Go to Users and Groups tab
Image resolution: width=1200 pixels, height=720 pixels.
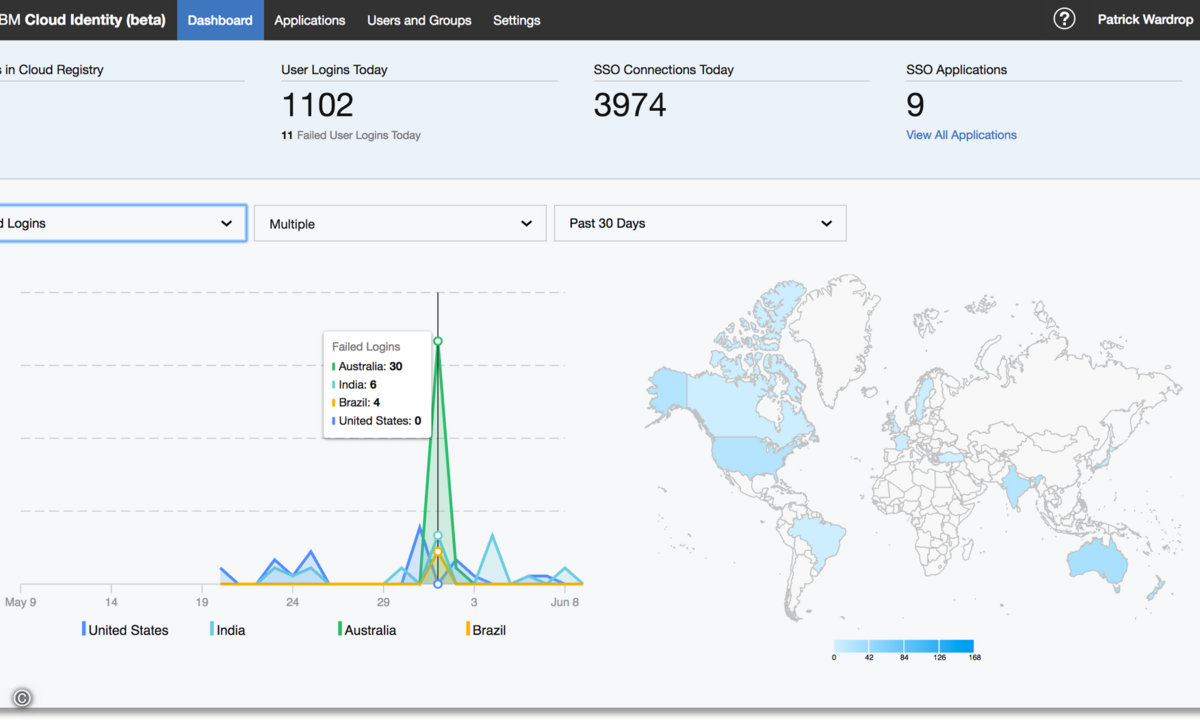coord(419,20)
